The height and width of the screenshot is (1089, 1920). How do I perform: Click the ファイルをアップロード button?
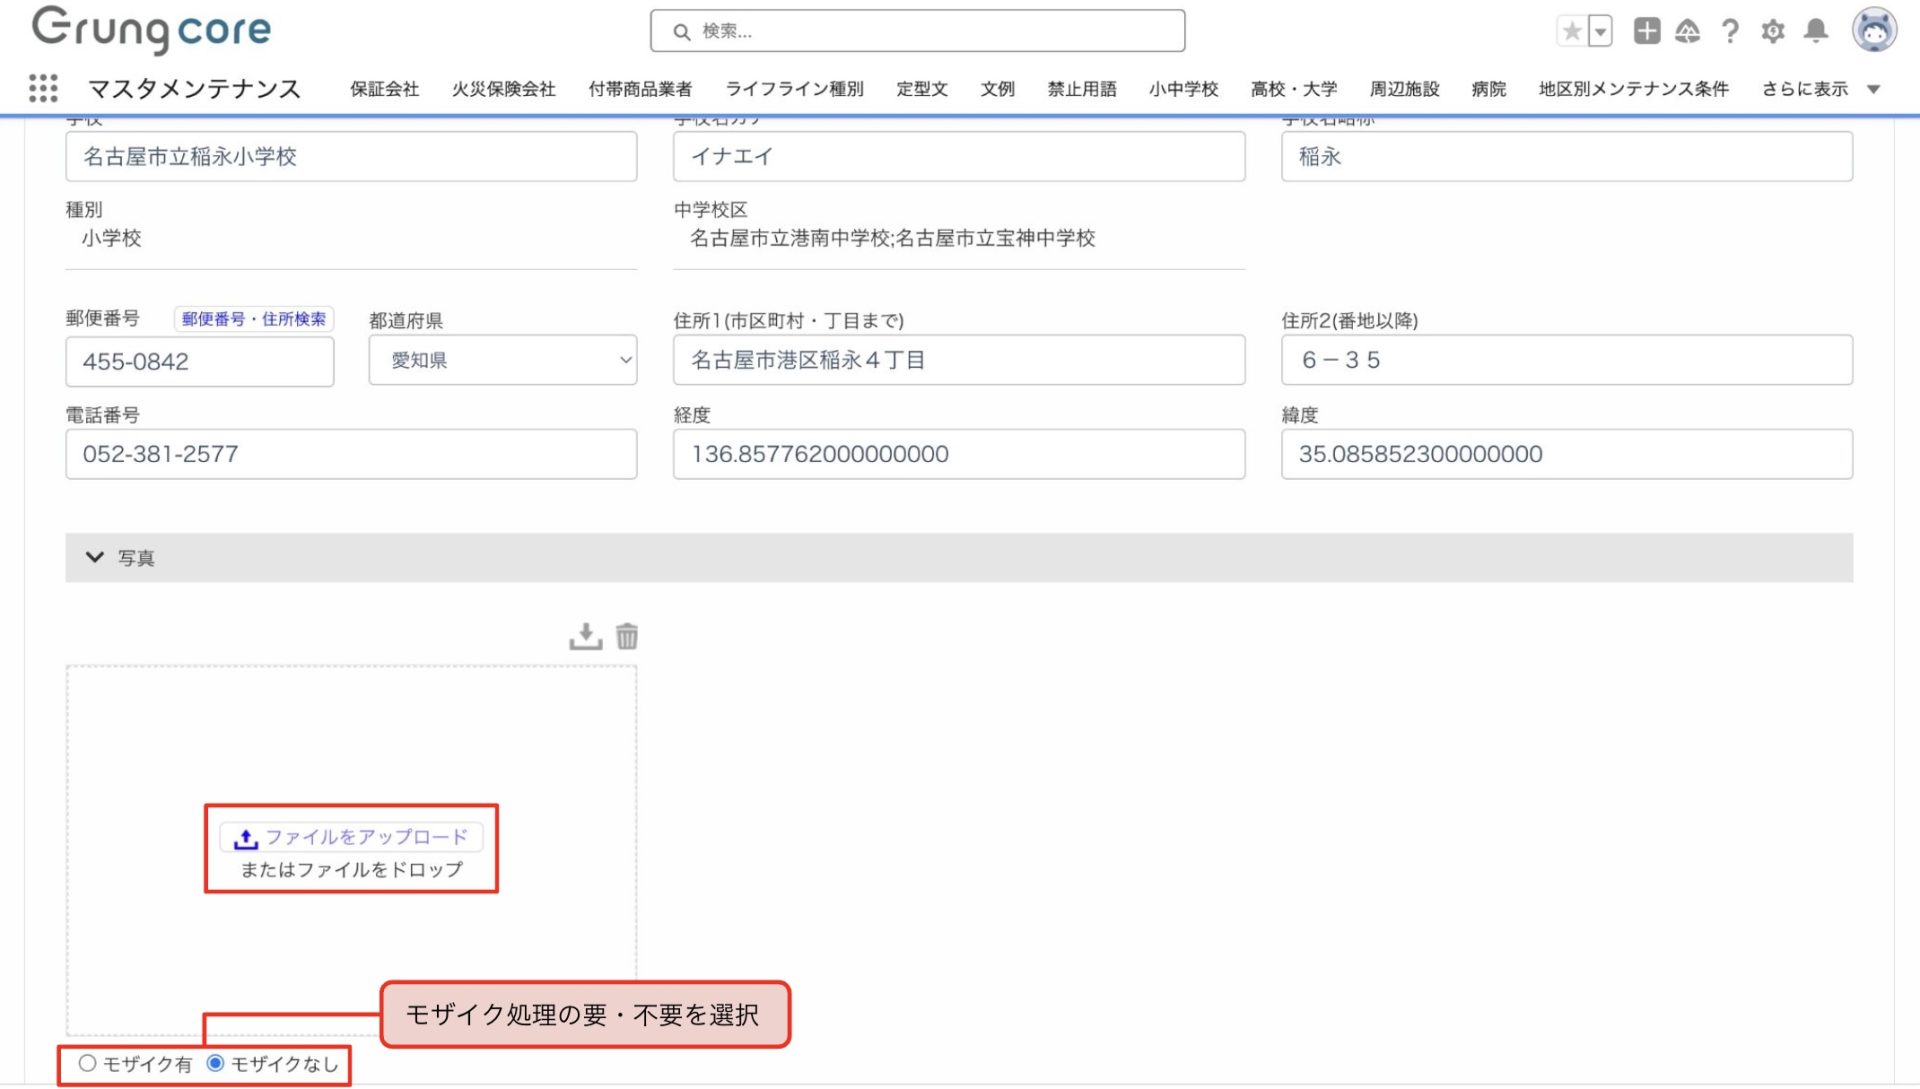351,837
